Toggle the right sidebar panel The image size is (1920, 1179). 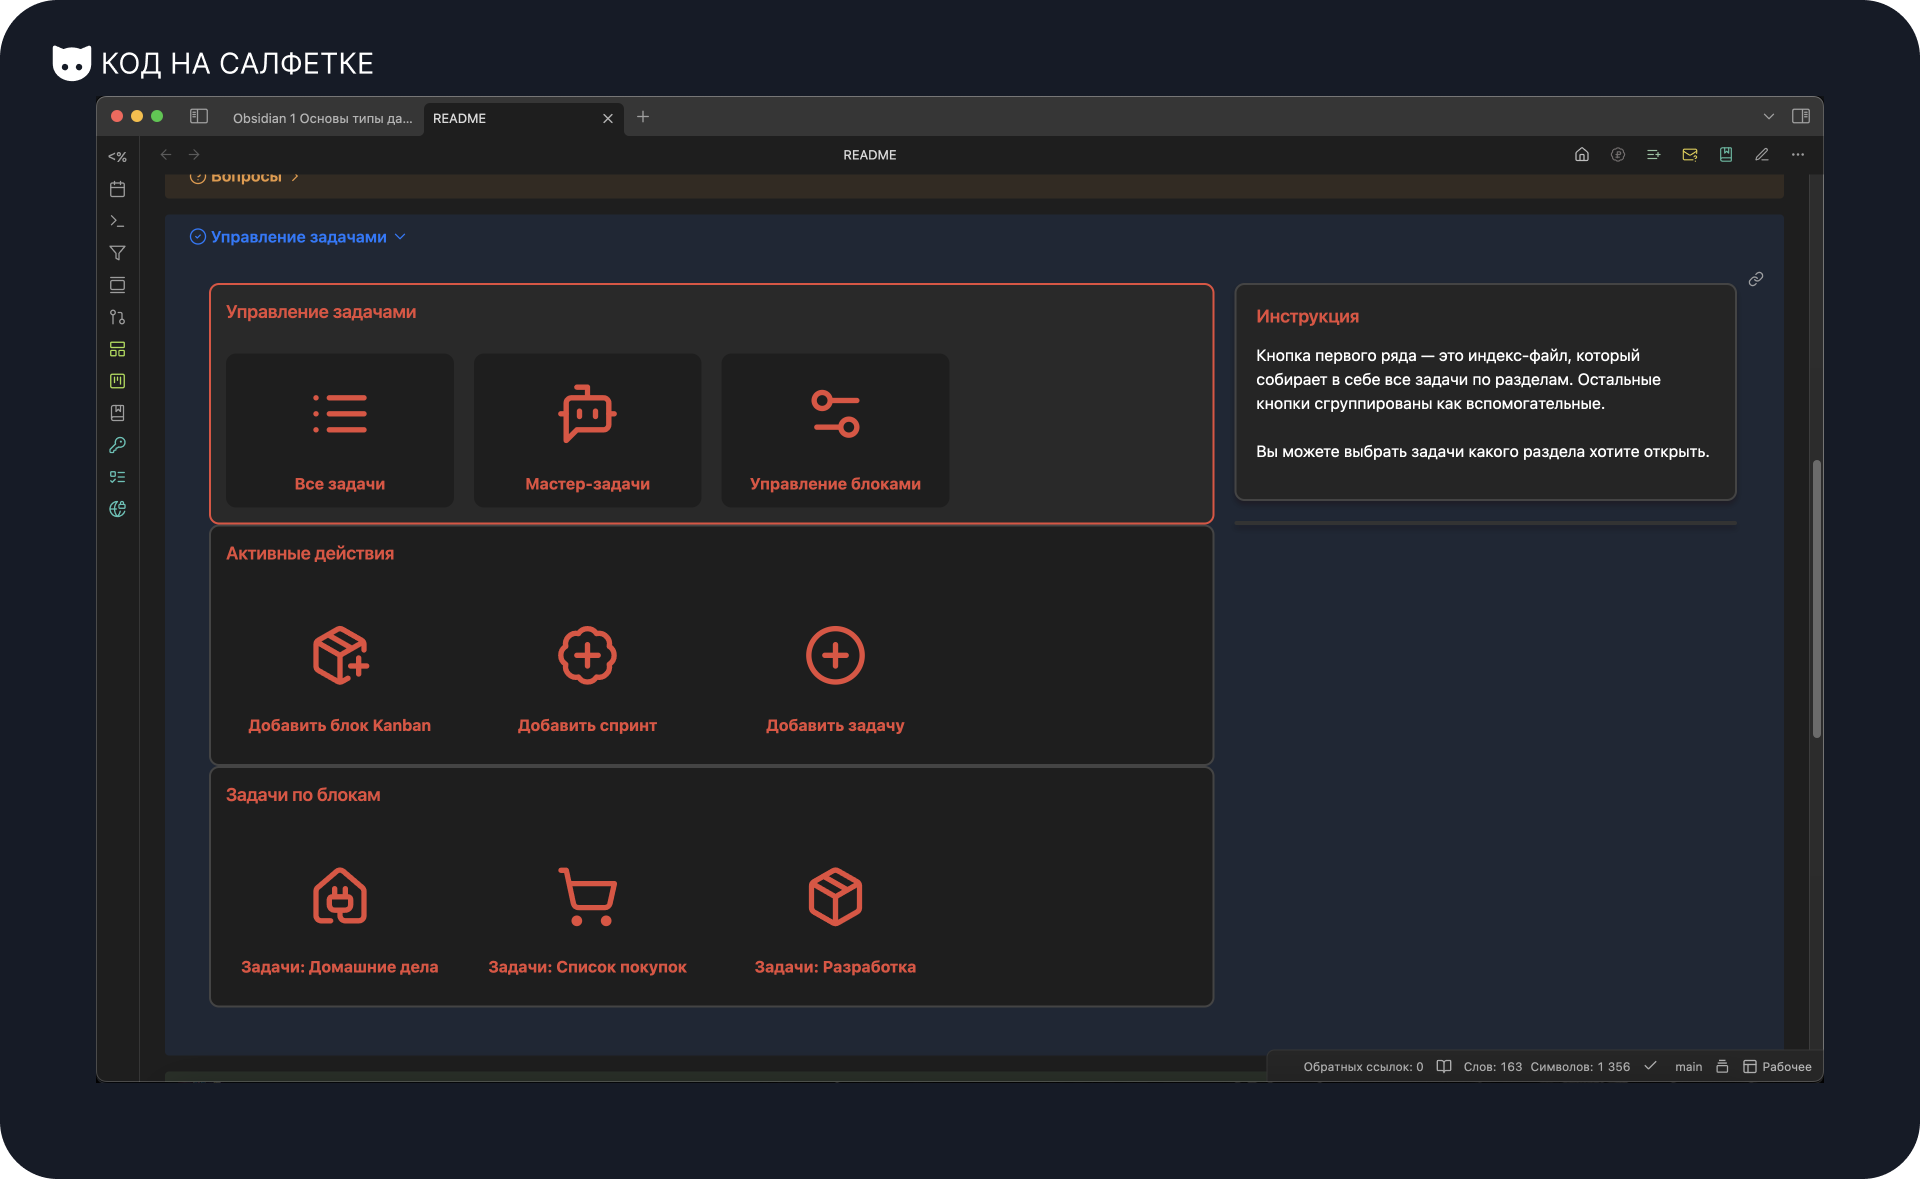pos(1801,117)
